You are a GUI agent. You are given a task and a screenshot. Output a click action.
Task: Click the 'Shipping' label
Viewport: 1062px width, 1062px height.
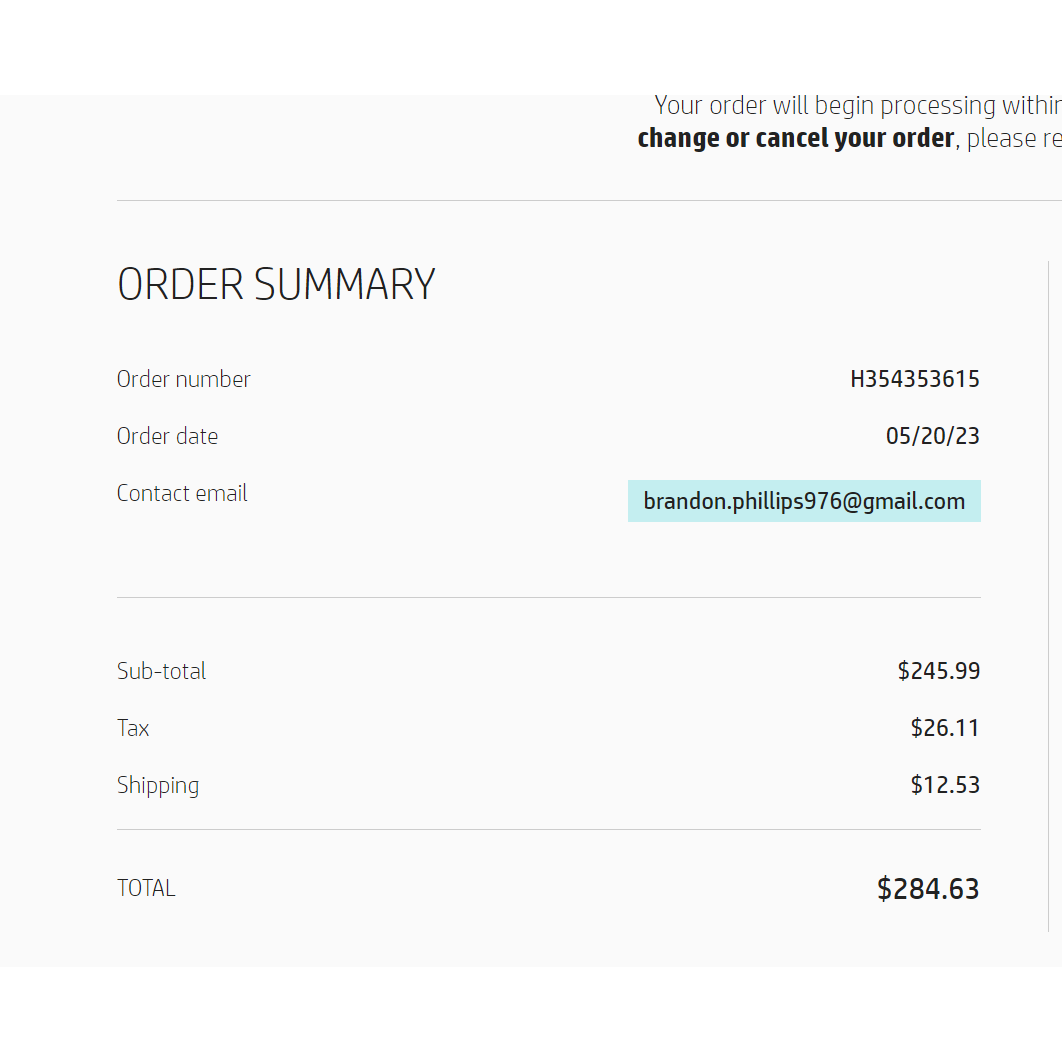tap(158, 786)
